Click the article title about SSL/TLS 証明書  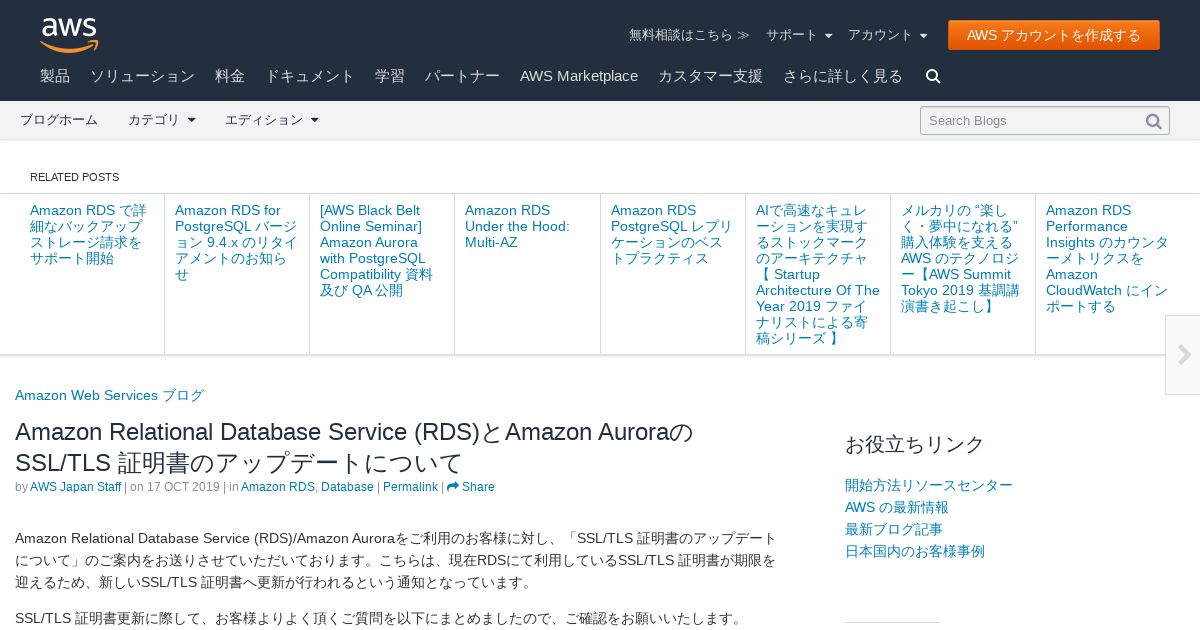354,447
